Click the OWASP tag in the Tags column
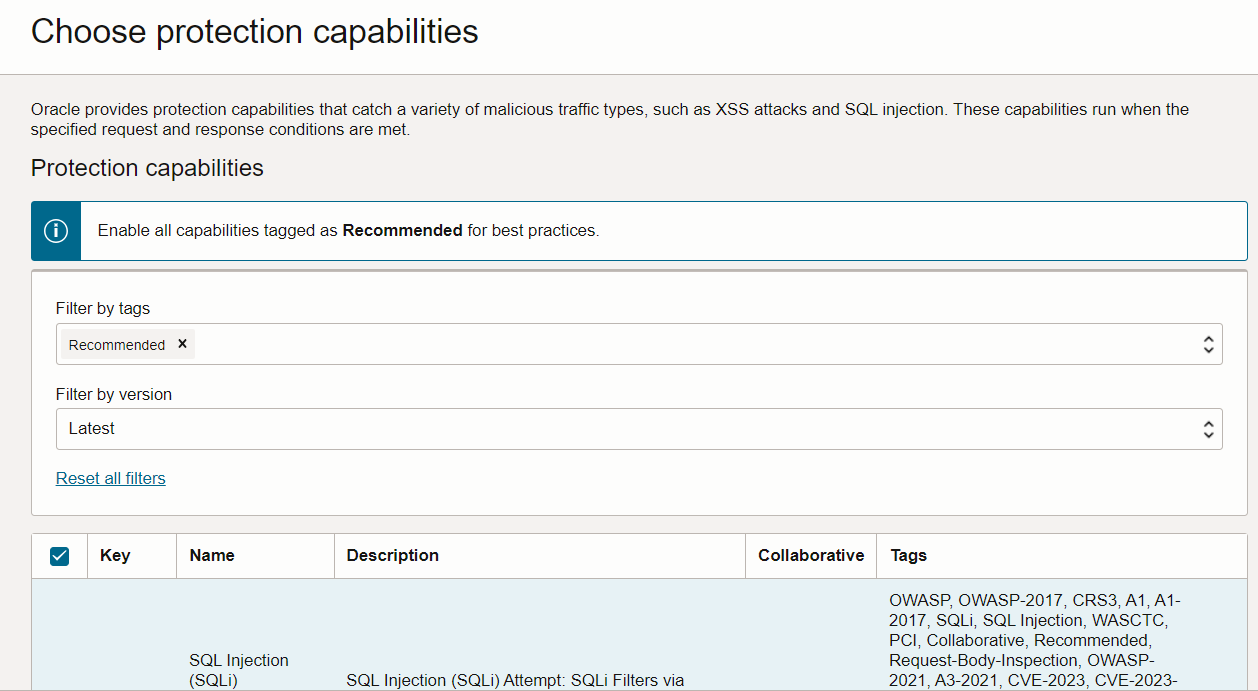 click(909, 600)
